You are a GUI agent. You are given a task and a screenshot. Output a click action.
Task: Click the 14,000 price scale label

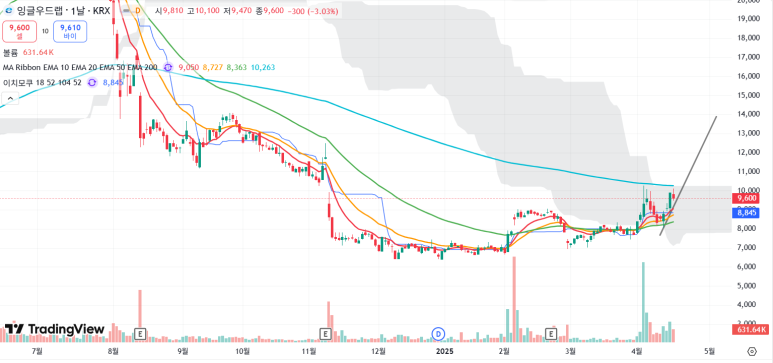[747, 114]
